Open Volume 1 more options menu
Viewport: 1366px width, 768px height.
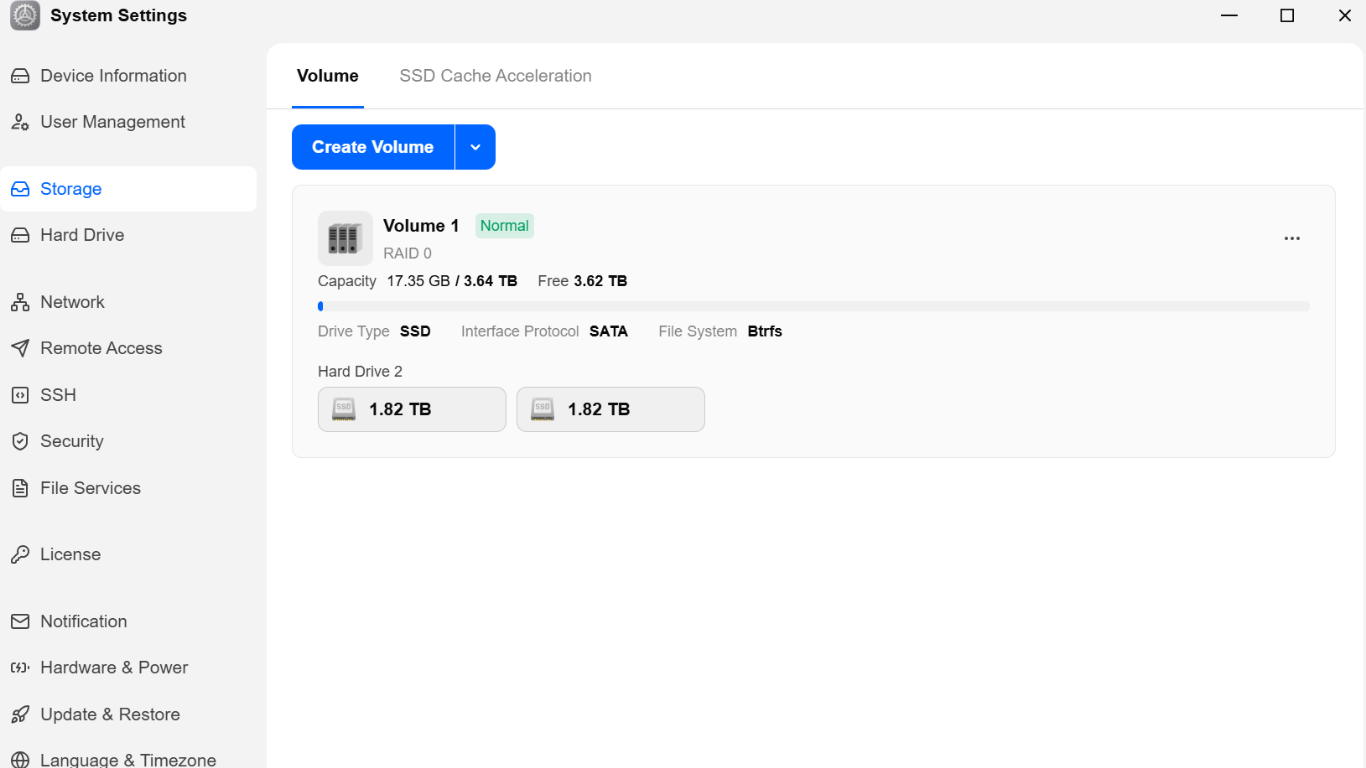1292,239
